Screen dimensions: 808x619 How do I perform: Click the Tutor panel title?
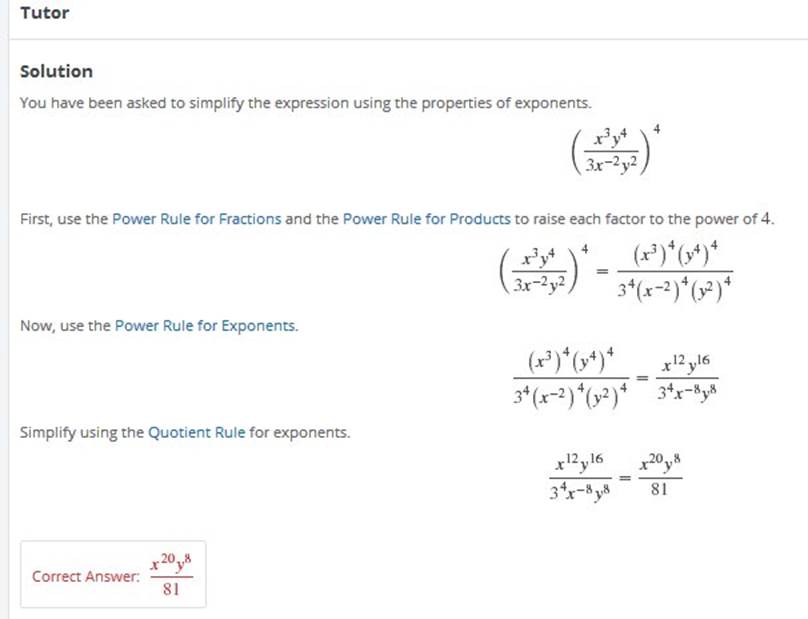[x=44, y=13]
